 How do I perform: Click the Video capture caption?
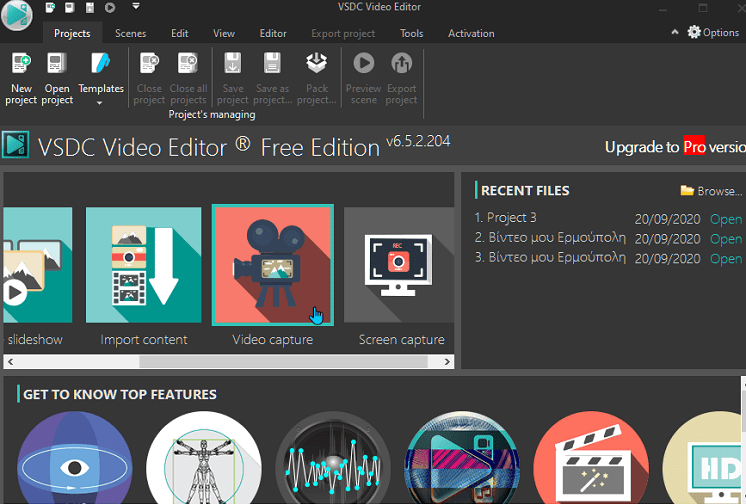pyautogui.click(x=273, y=339)
